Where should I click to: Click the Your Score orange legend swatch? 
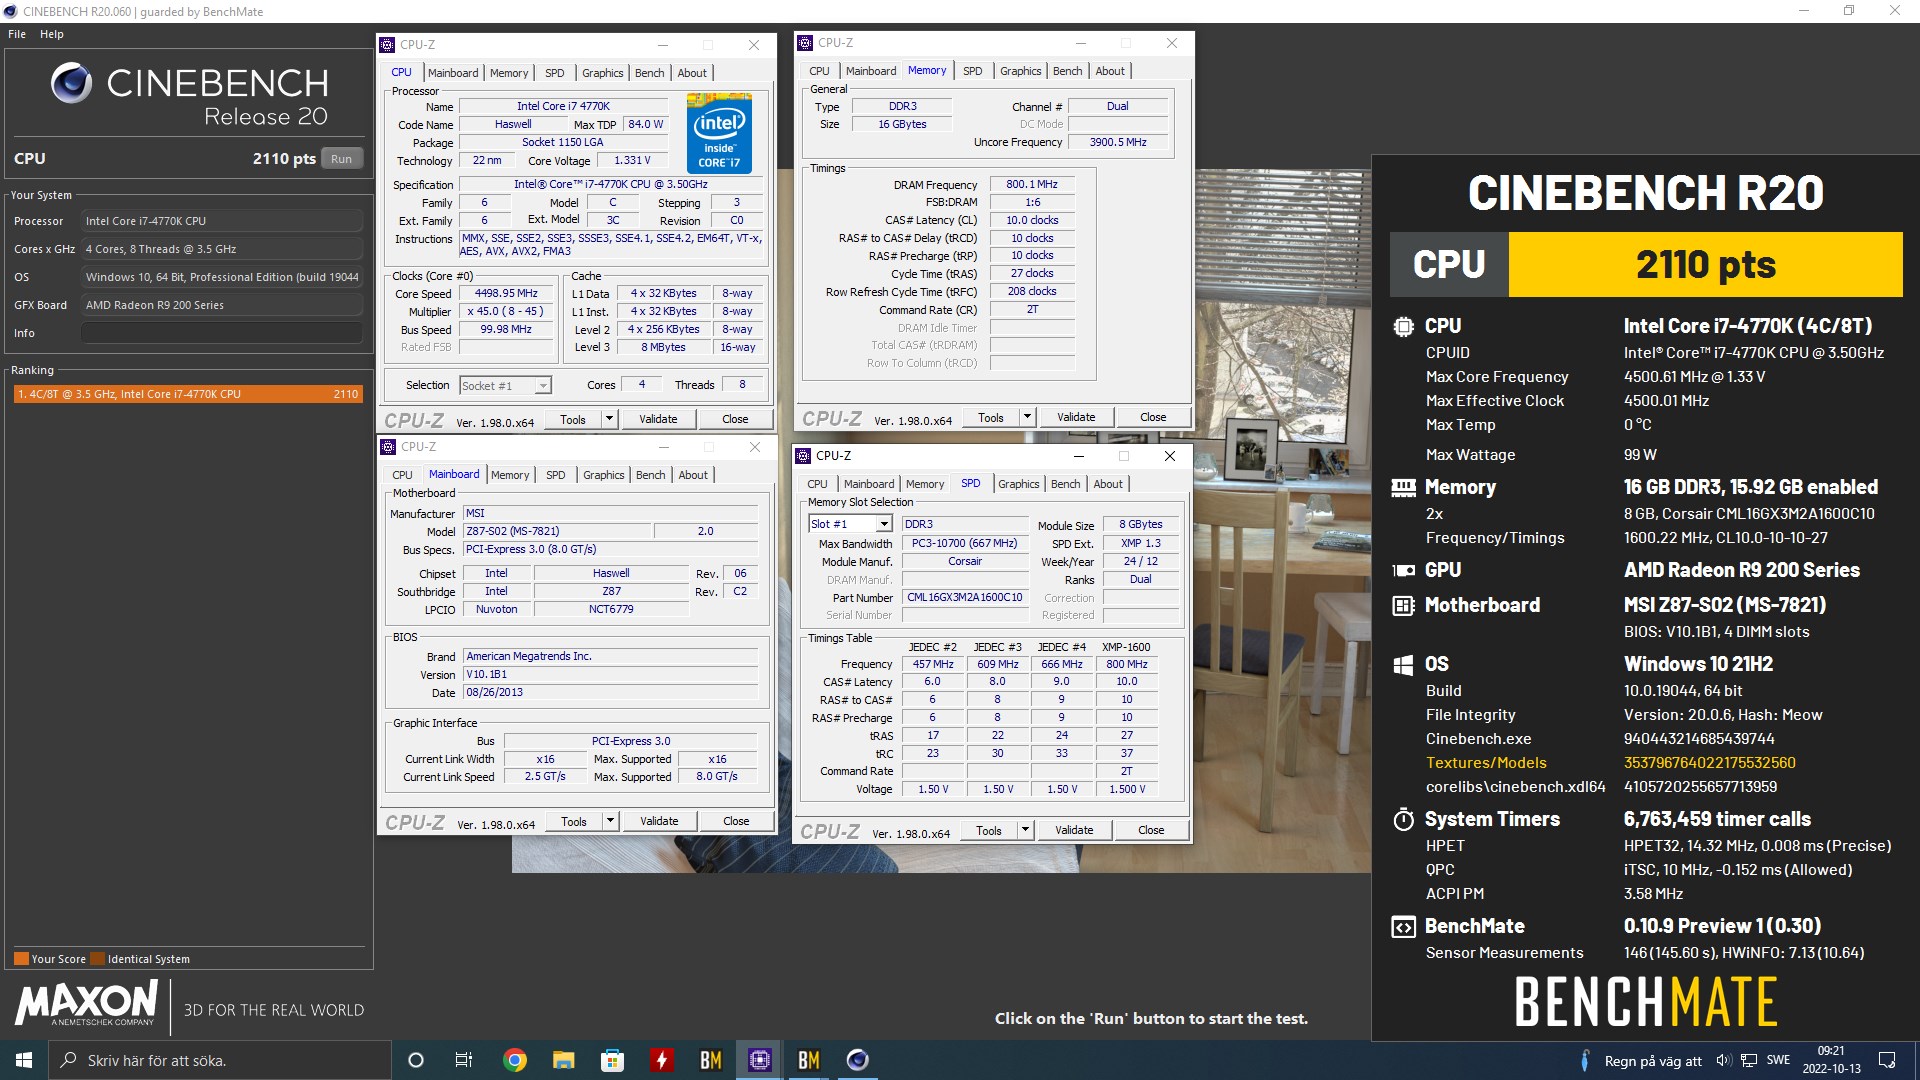[20, 959]
